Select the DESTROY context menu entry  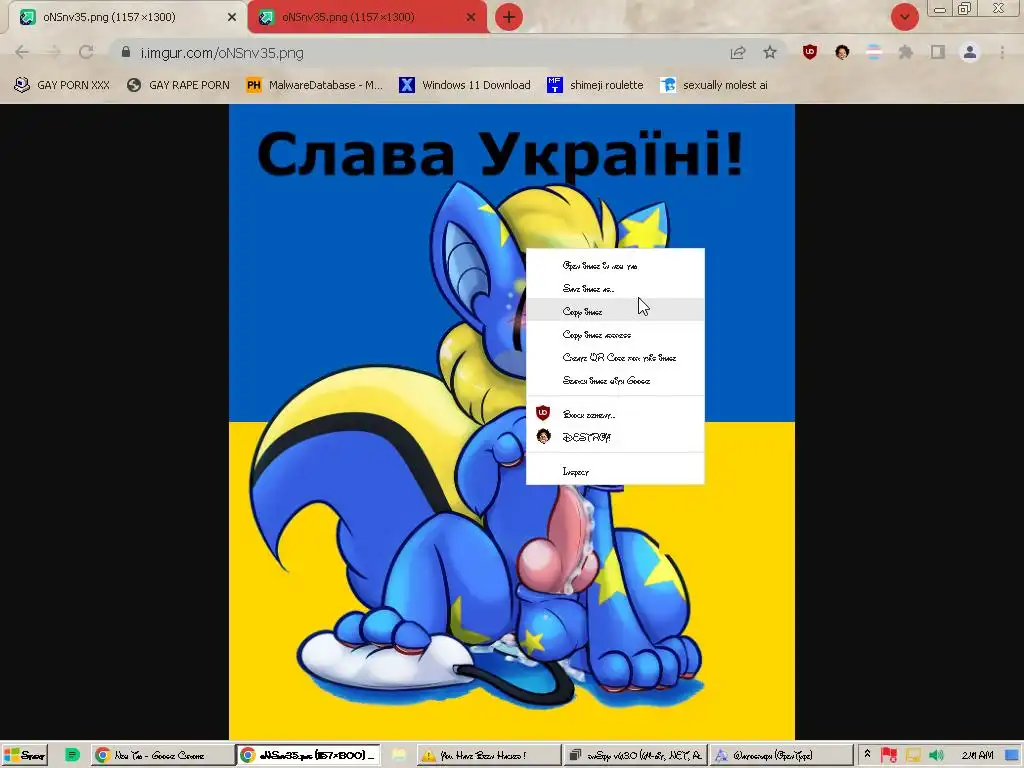point(615,438)
